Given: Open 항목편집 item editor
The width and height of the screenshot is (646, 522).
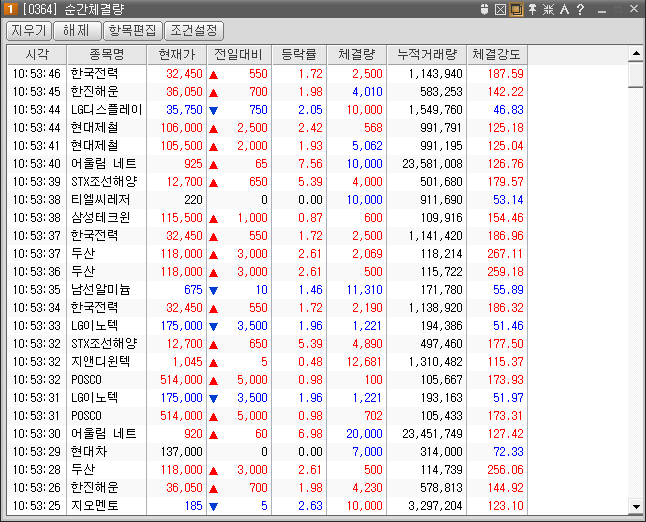Looking at the screenshot, I should (133, 31).
